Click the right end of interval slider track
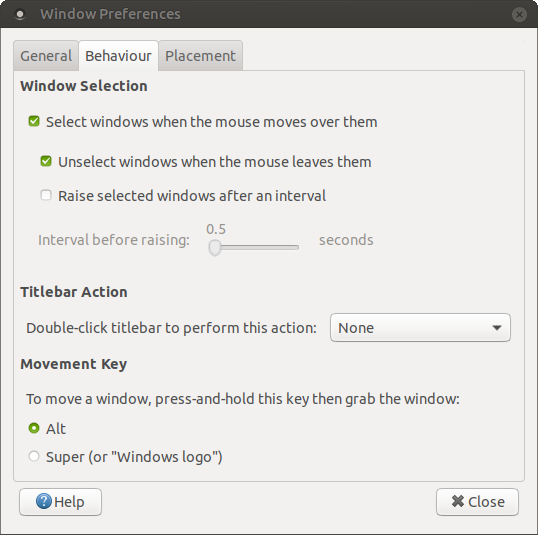The height and width of the screenshot is (535, 538). [296, 247]
